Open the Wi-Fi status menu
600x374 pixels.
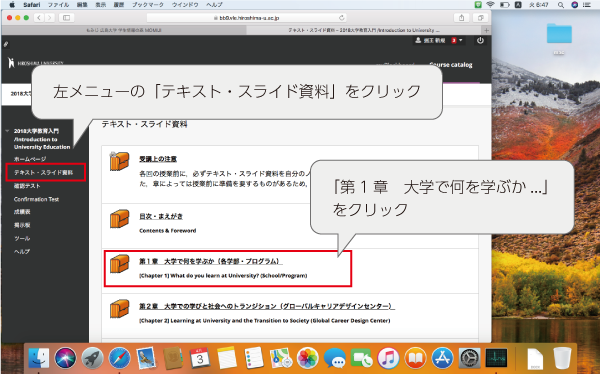[x=490, y=5]
